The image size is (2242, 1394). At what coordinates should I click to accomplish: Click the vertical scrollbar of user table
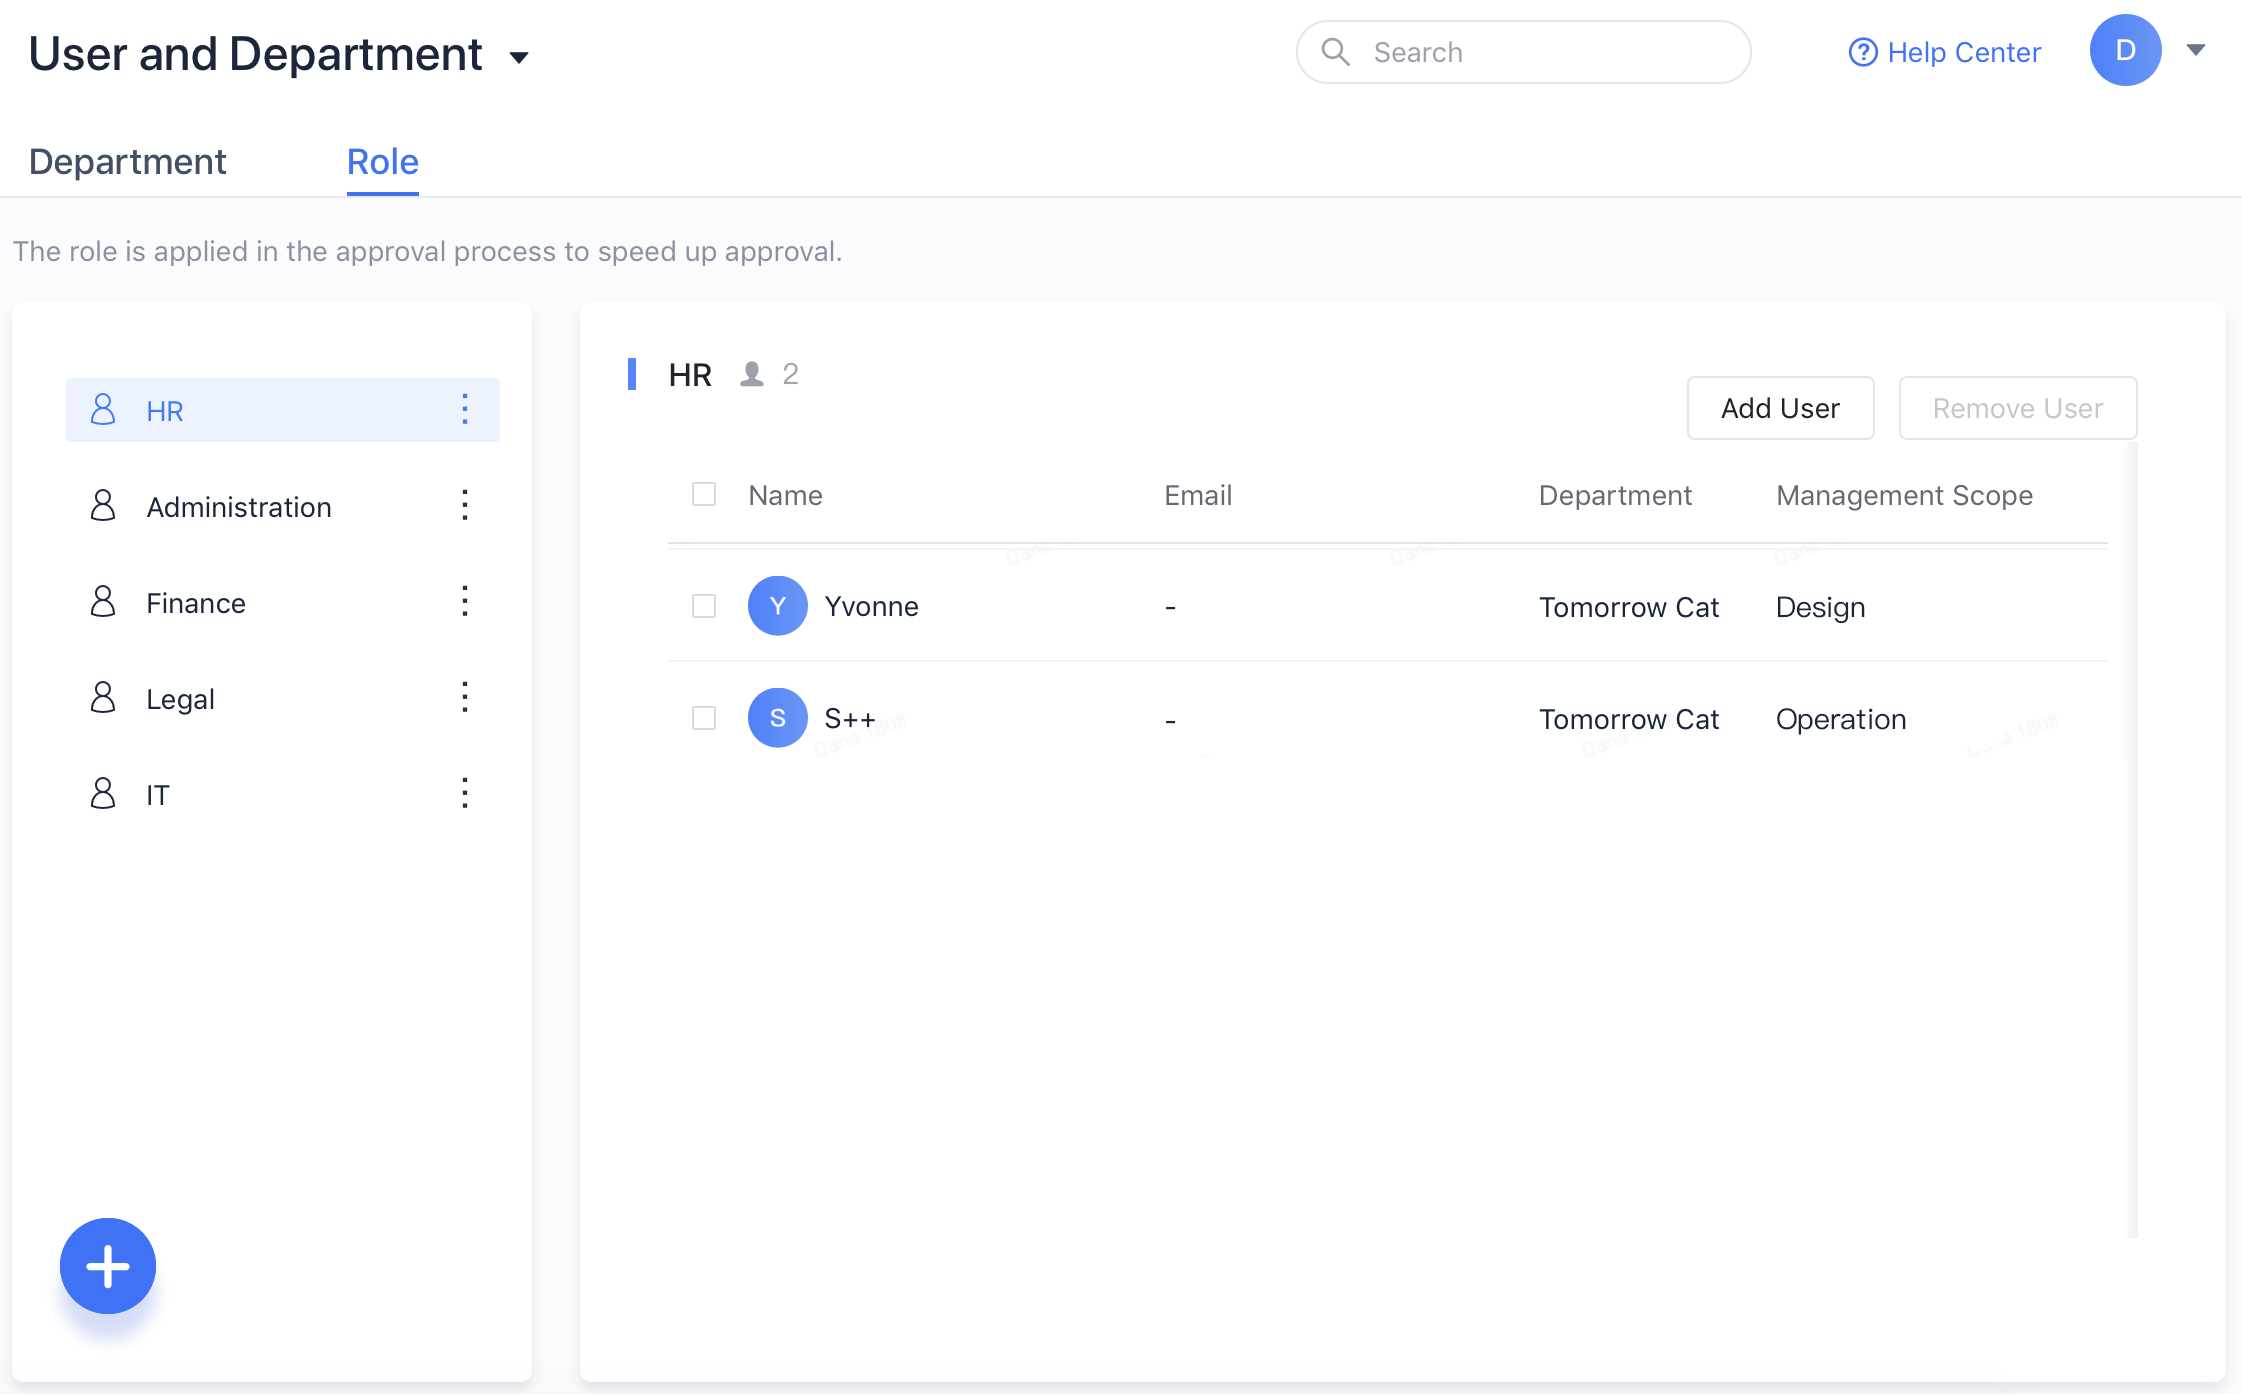click(2131, 840)
